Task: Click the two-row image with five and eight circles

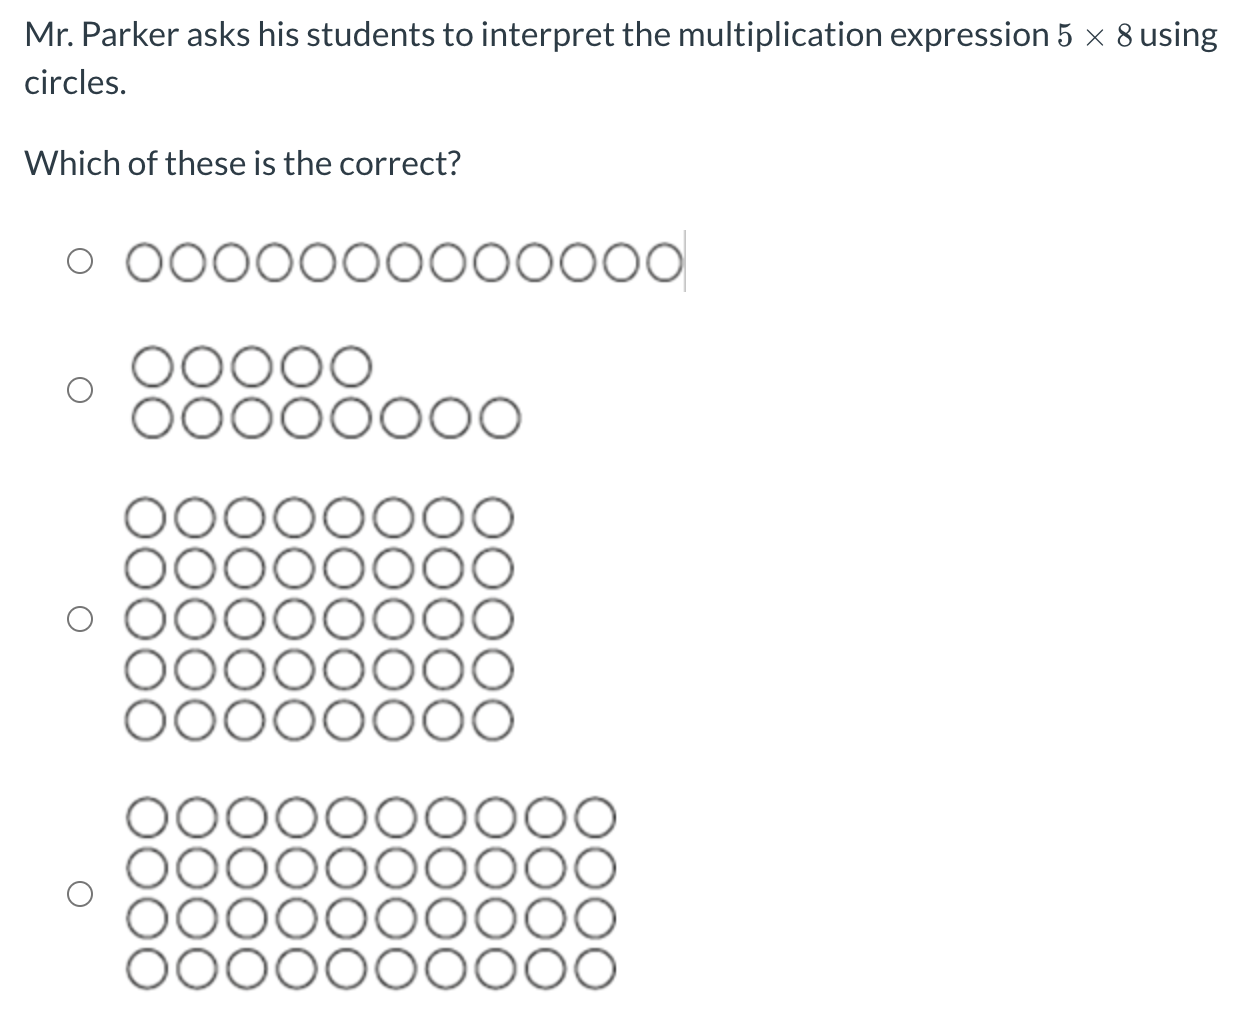Action: (x=325, y=392)
